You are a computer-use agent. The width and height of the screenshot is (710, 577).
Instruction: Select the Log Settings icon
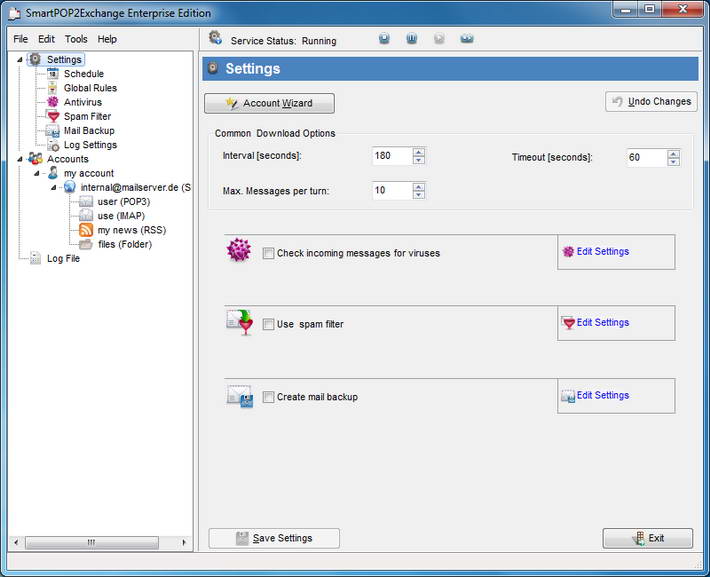[x=53, y=145]
